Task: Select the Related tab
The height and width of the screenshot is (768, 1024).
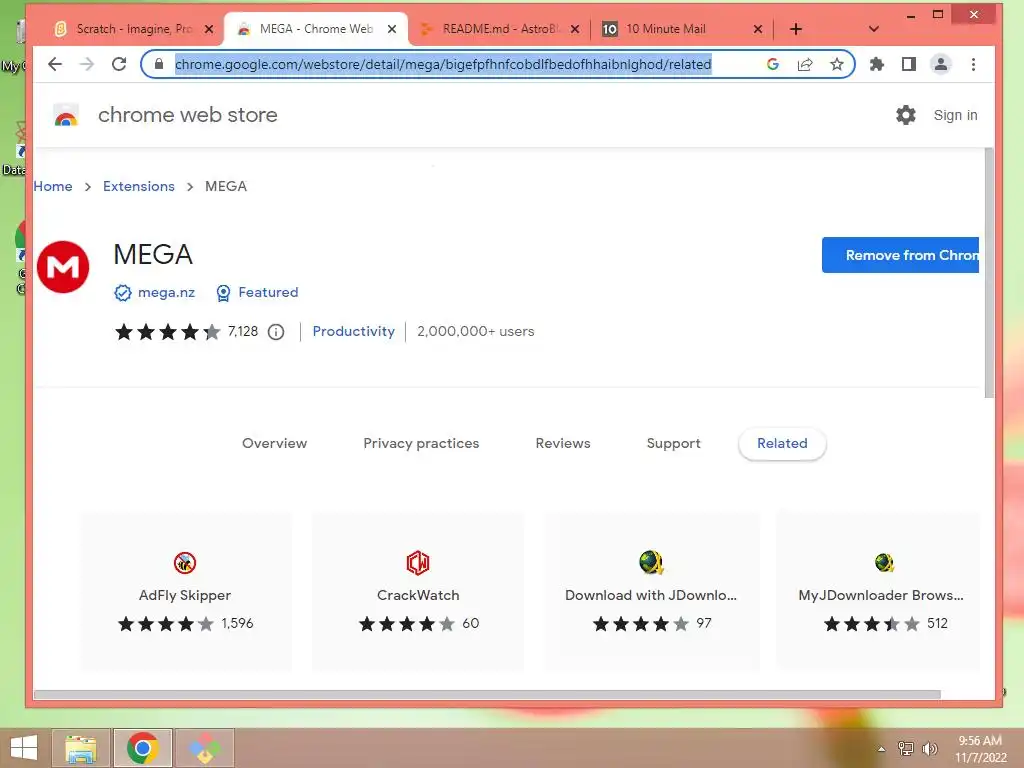Action: point(782,443)
